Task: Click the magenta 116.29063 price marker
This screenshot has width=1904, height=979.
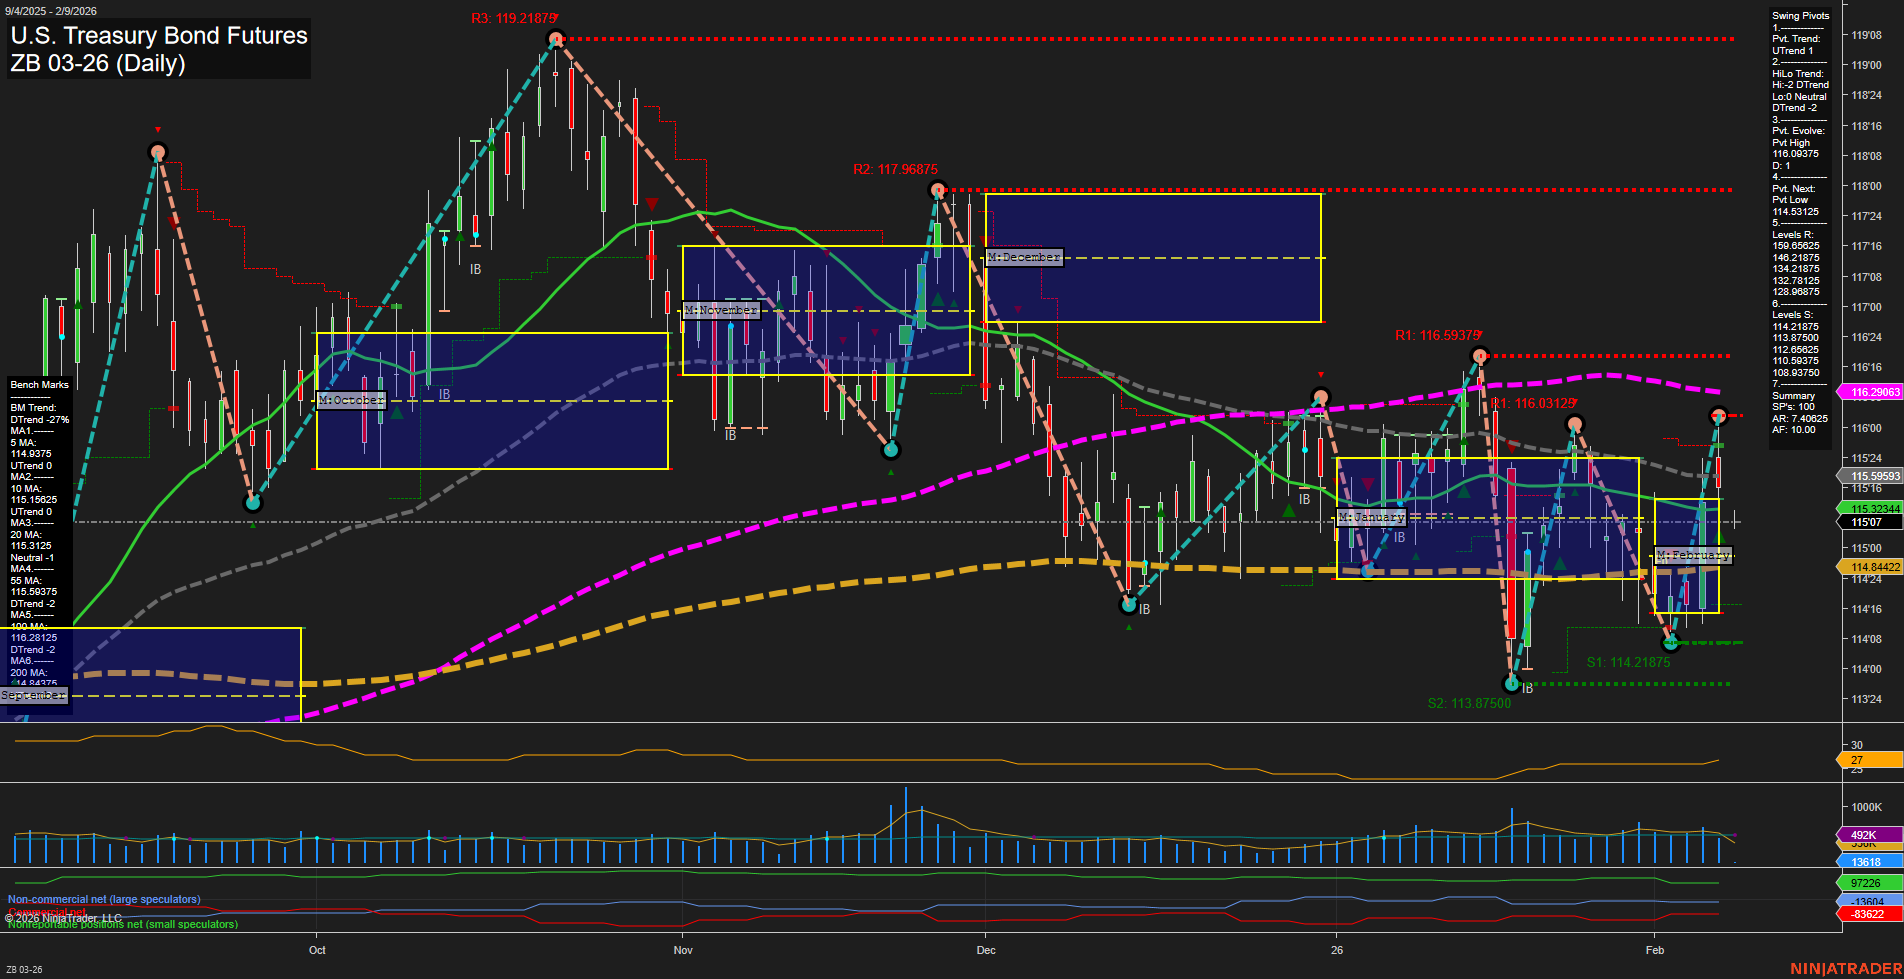Action: point(1870,392)
